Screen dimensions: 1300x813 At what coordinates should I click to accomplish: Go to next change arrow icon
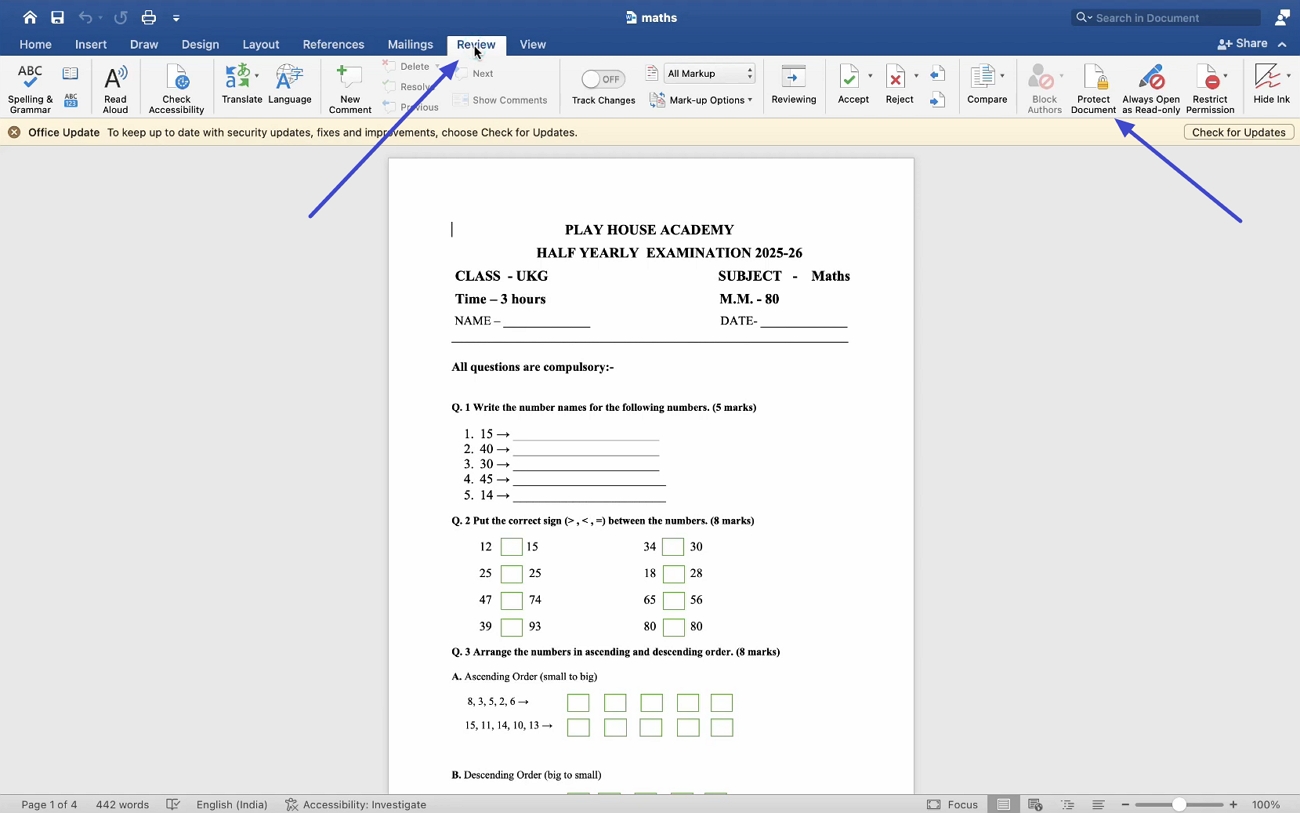[937, 100]
